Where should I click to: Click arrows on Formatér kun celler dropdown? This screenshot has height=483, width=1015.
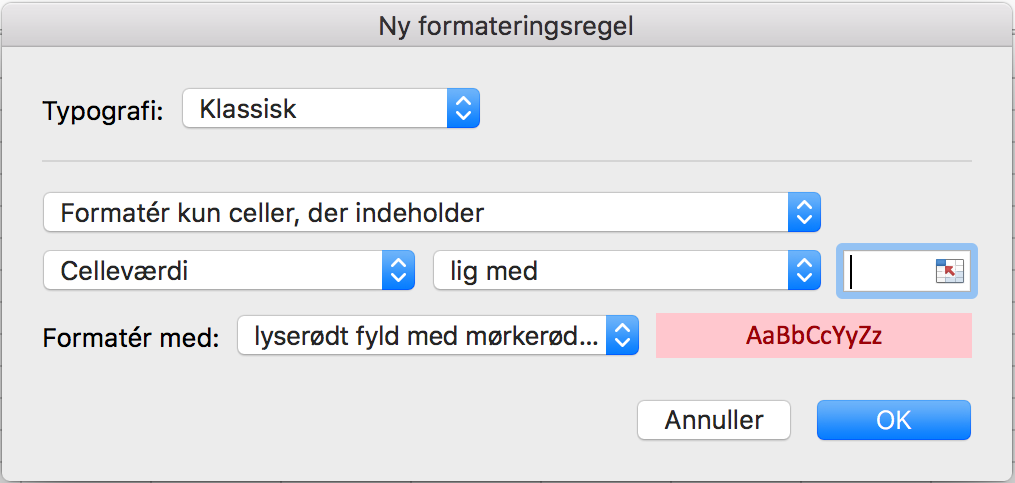[804, 212]
